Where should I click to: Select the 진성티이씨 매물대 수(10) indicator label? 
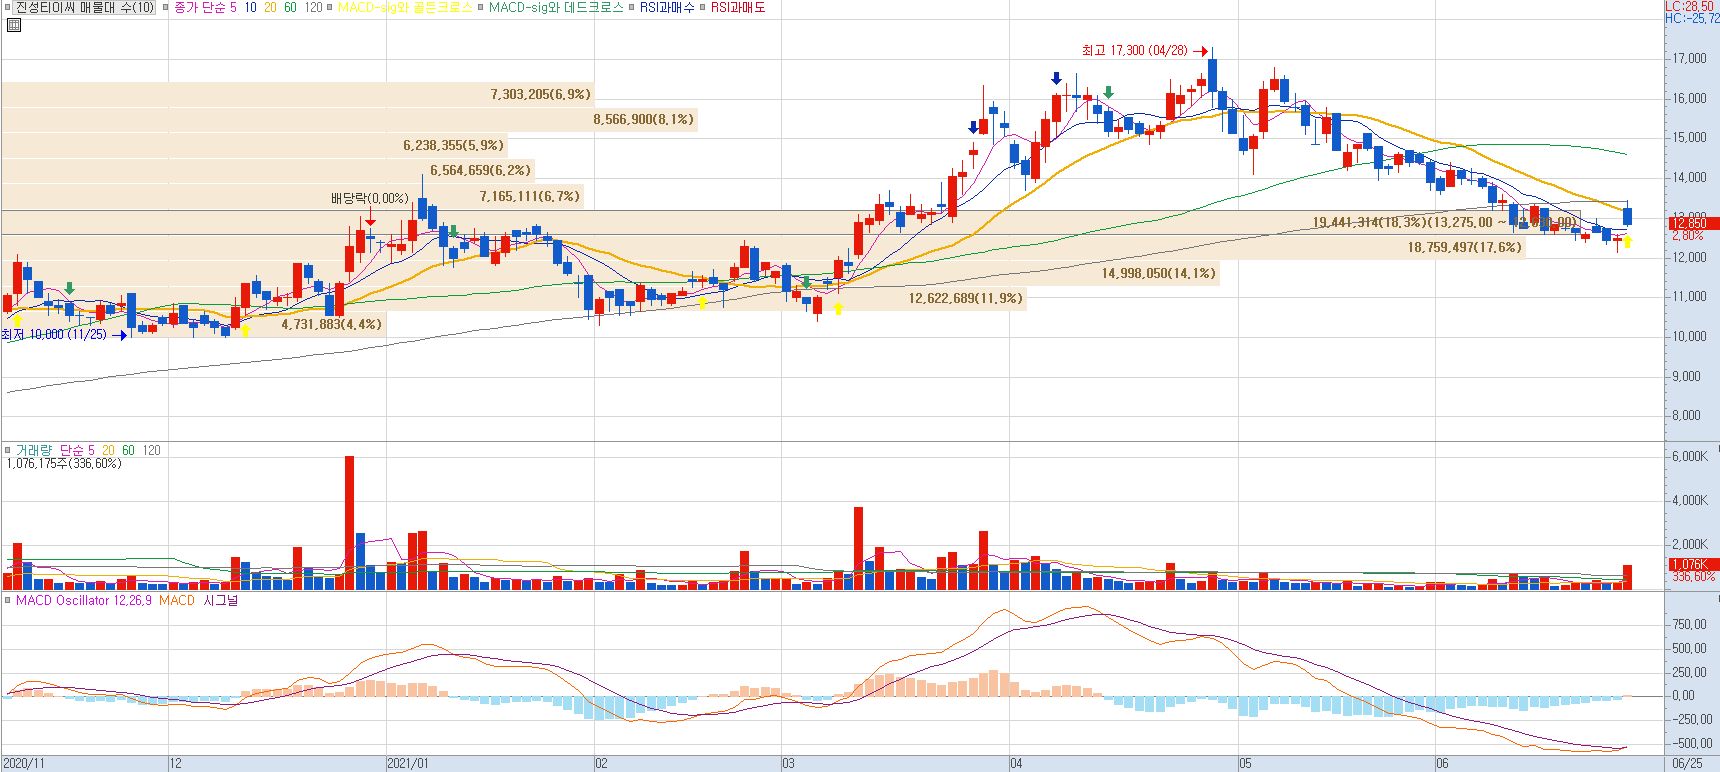85,7
